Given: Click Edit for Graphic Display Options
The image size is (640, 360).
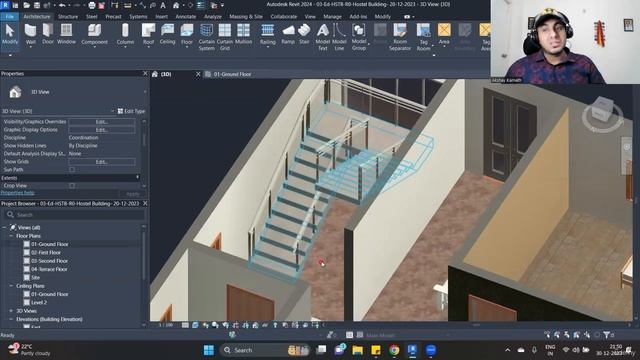Looking at the screenshot, I should pos(102,130).
